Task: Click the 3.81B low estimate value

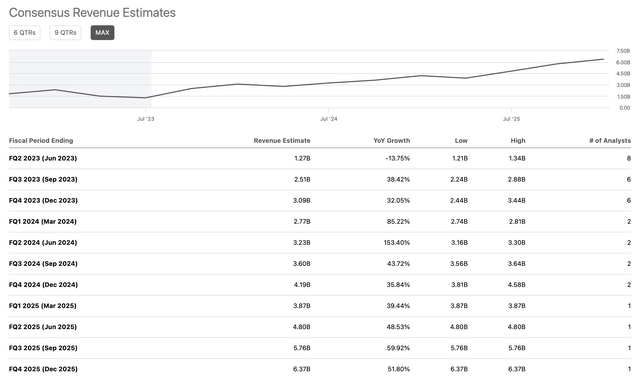Action: tap(460, 285)
